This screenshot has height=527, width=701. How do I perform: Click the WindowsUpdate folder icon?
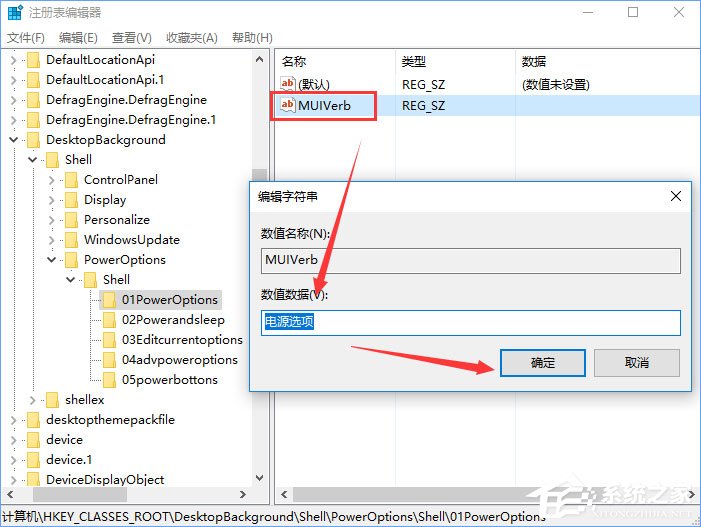pyautogui.click(x=72, y=240)
